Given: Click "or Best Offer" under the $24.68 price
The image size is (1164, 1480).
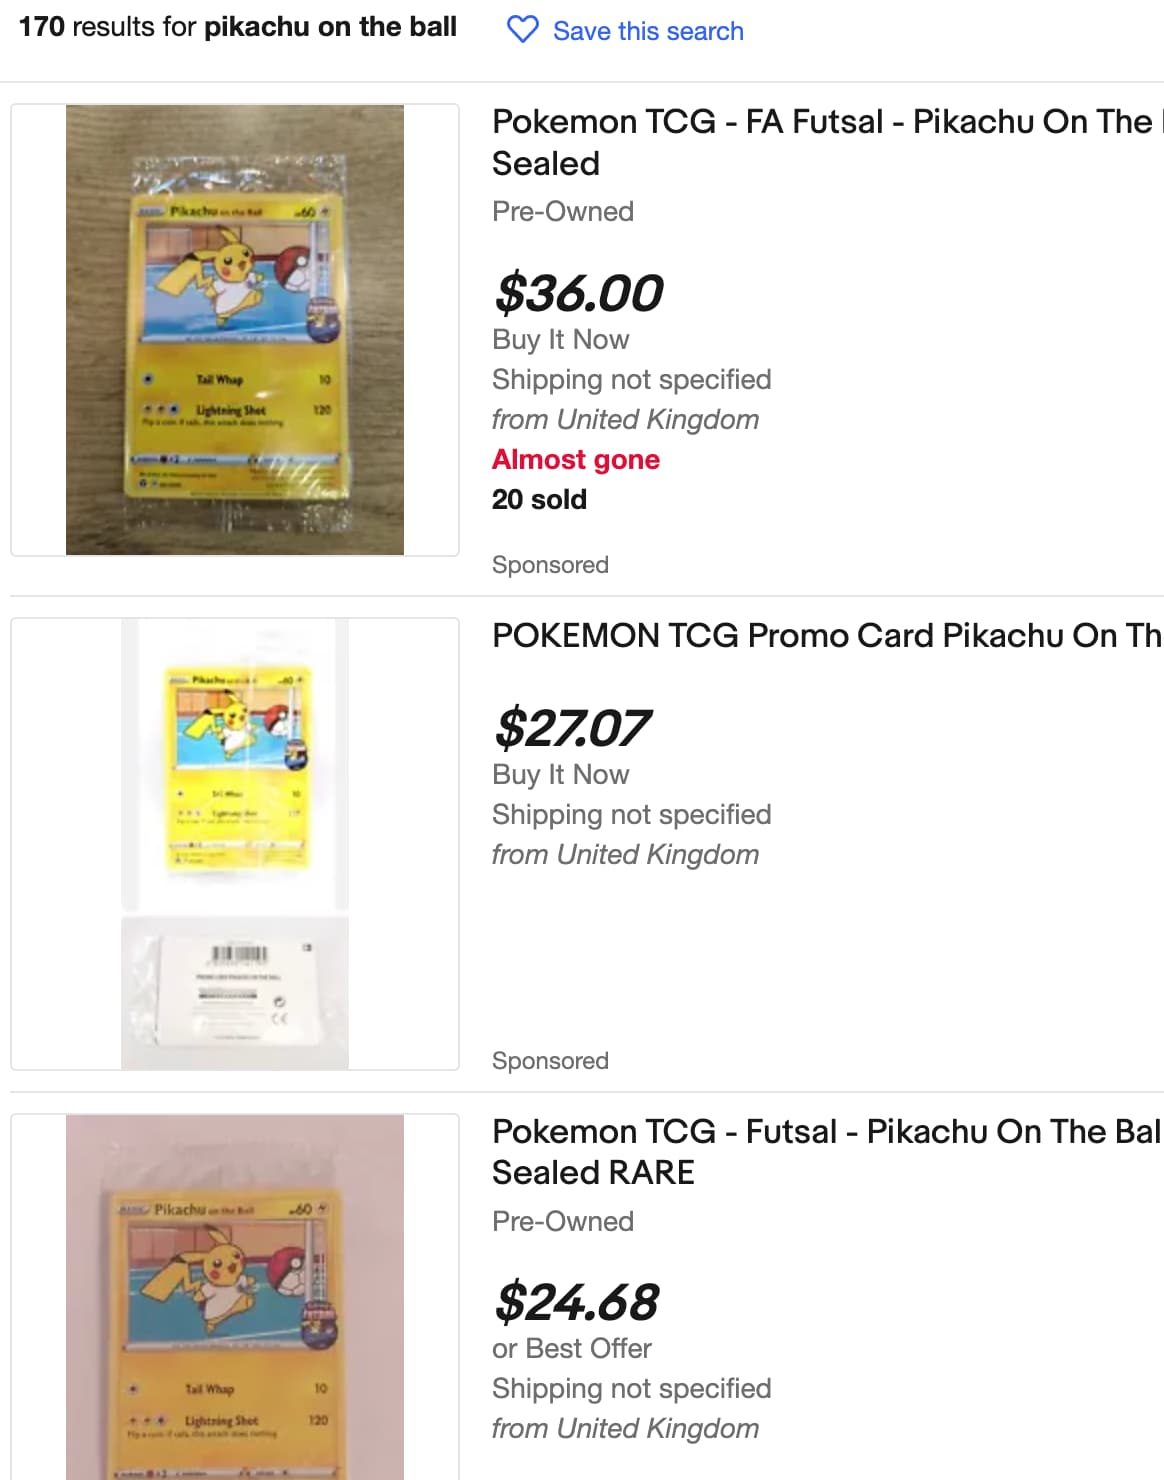Looking at the screenshot, I should click(x=571, y=1349).
